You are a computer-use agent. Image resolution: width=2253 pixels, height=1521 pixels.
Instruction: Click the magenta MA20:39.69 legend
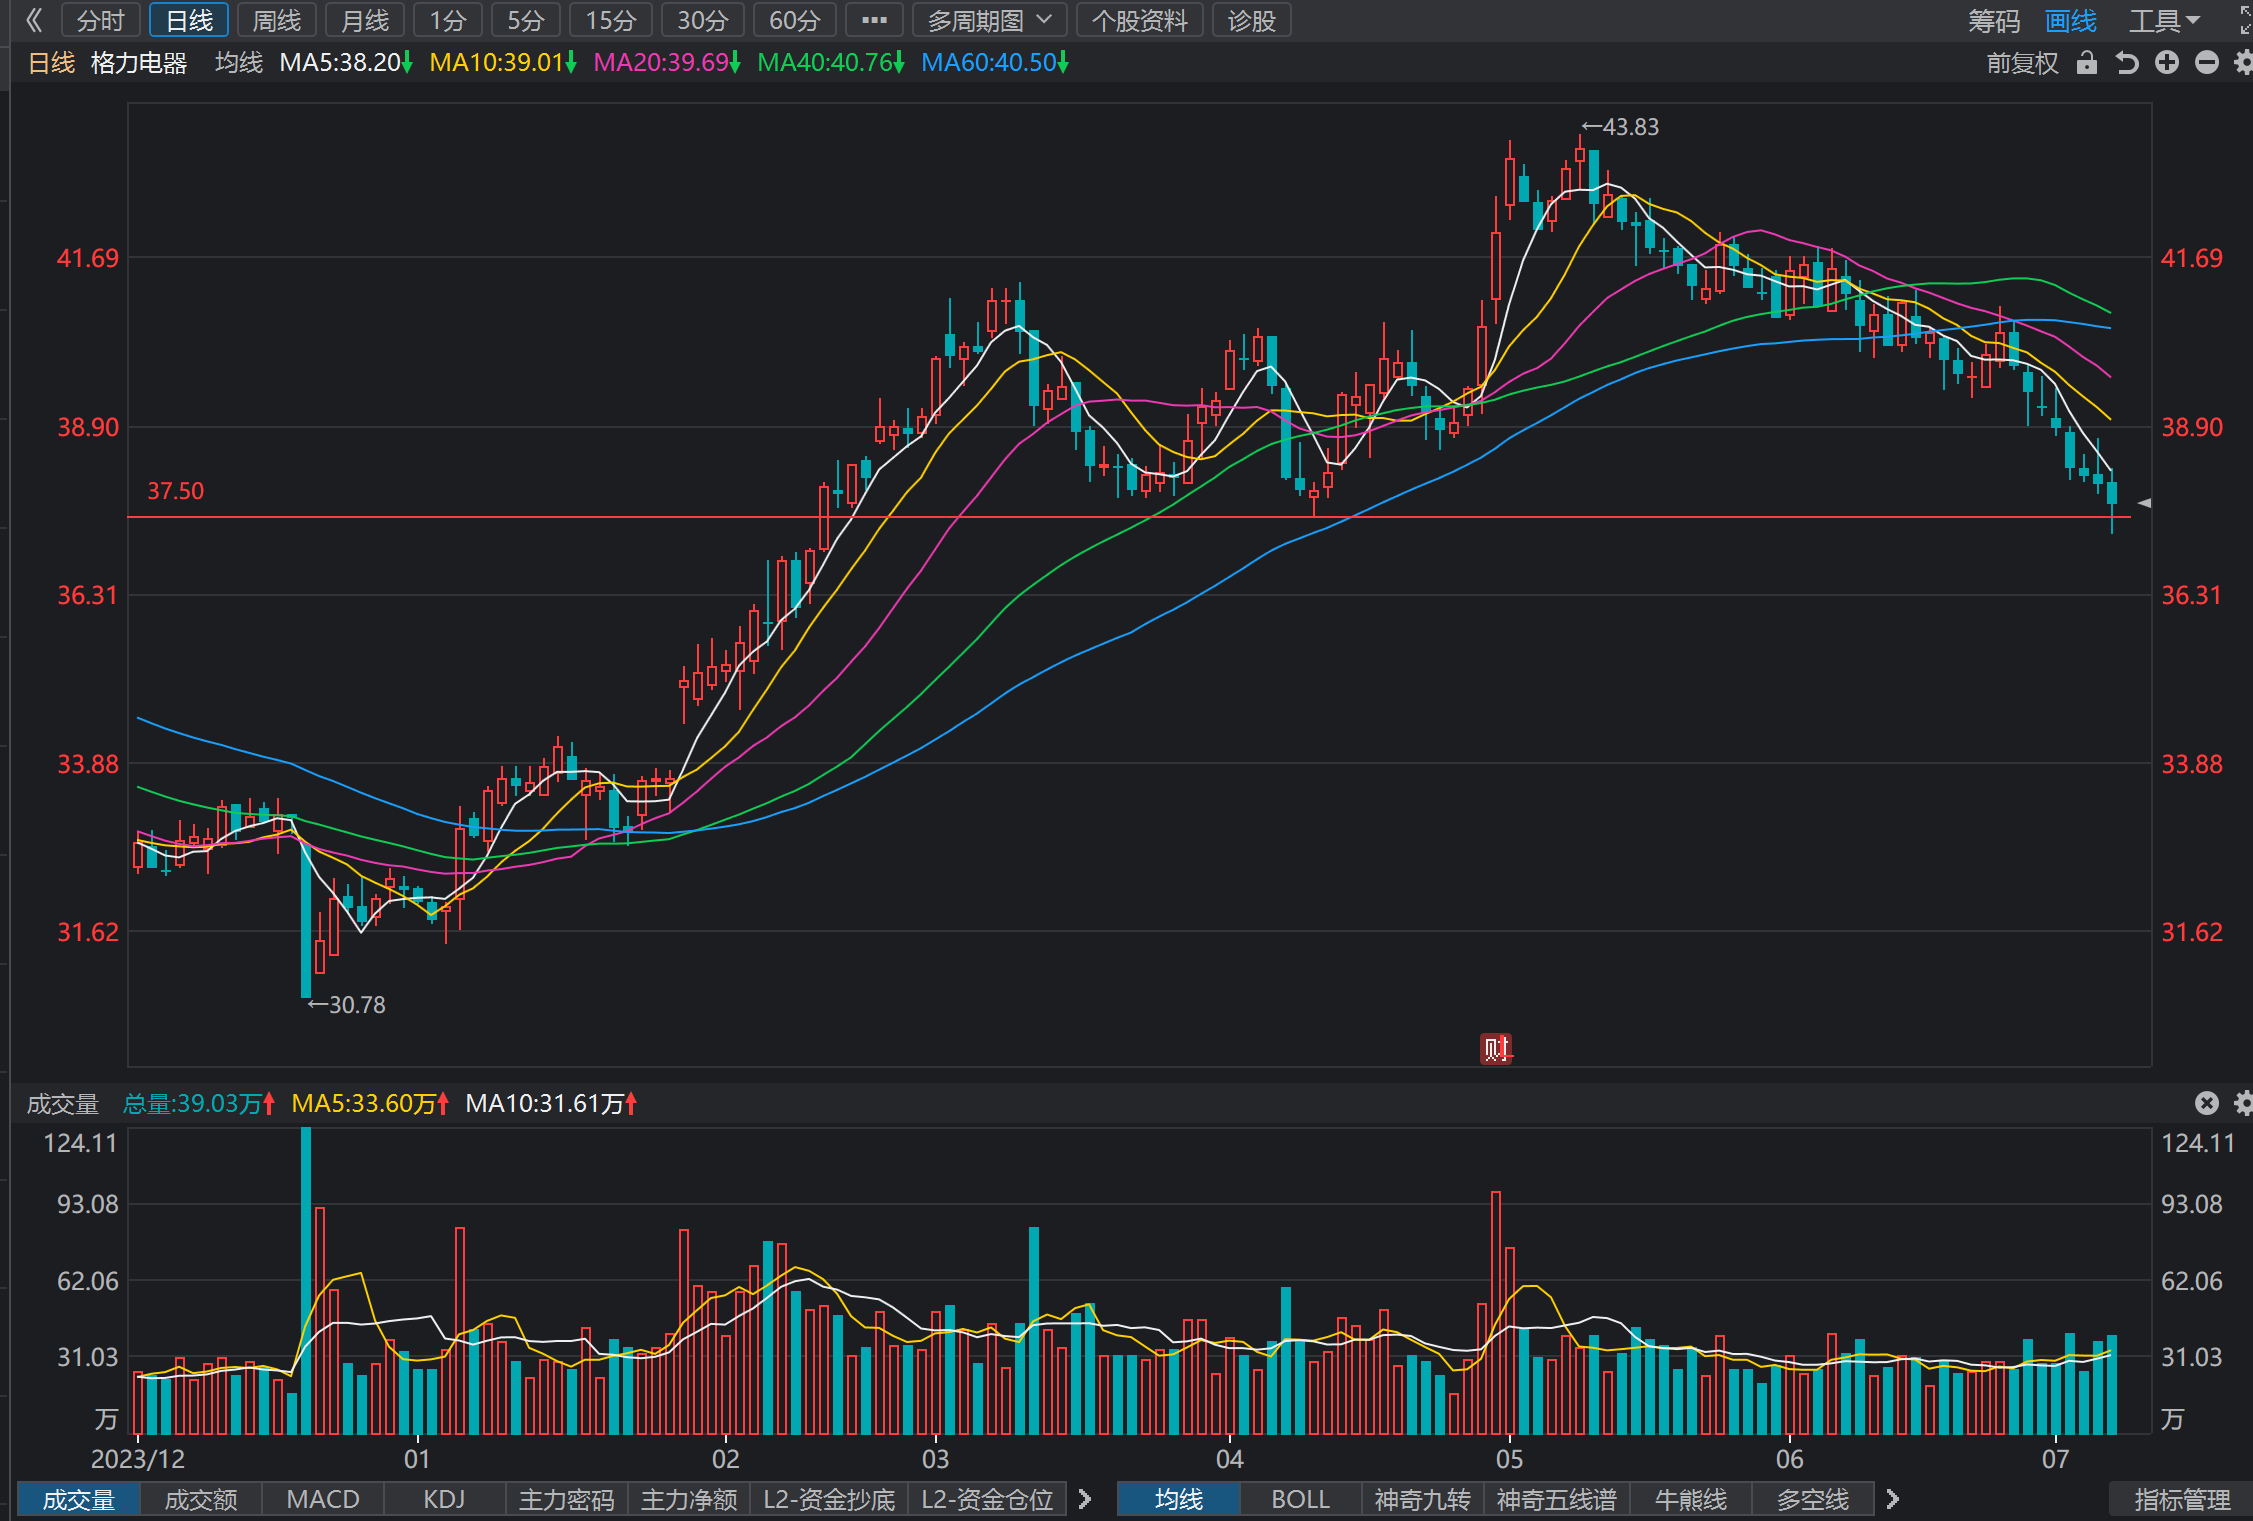667,63
